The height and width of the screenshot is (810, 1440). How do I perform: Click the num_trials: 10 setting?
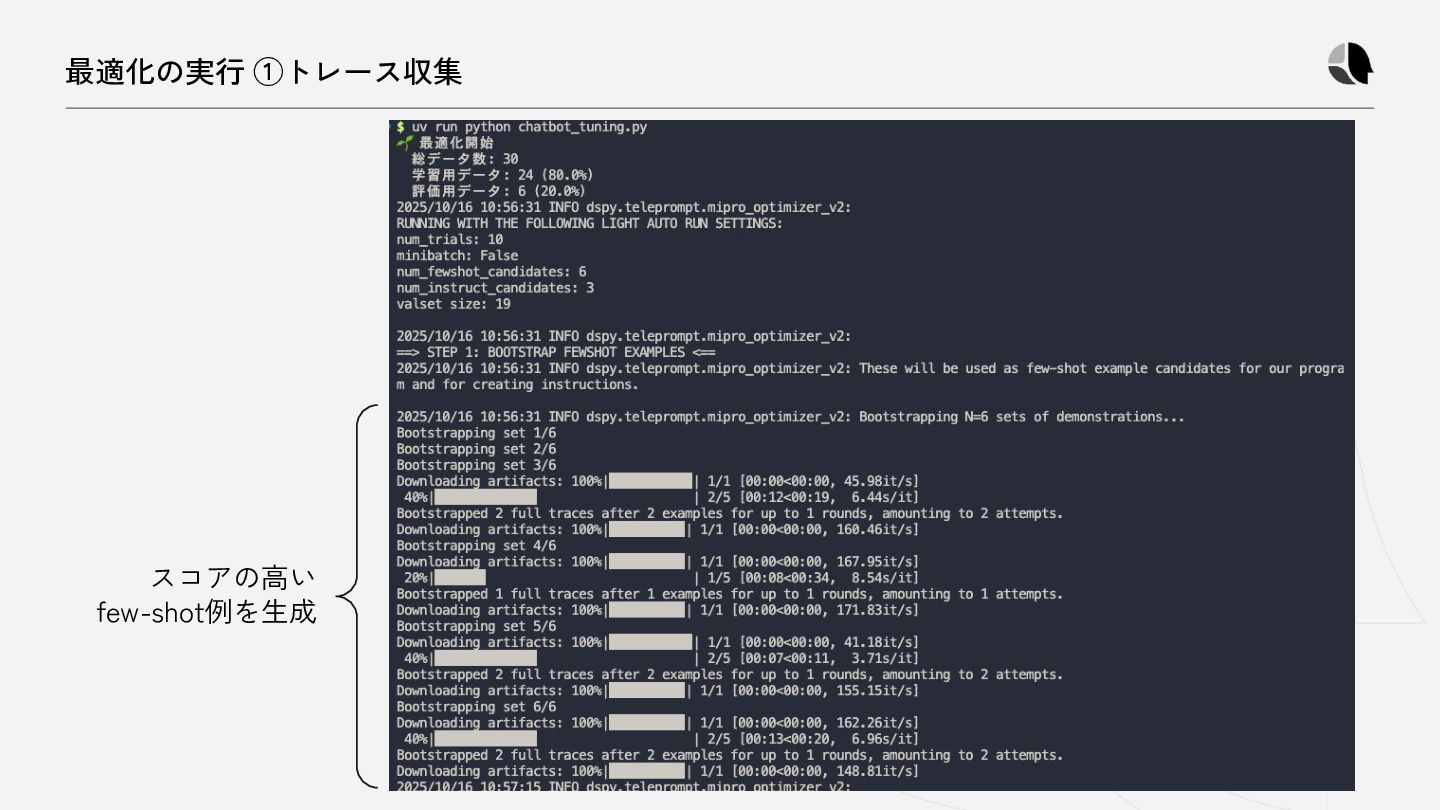coord(450,239)
